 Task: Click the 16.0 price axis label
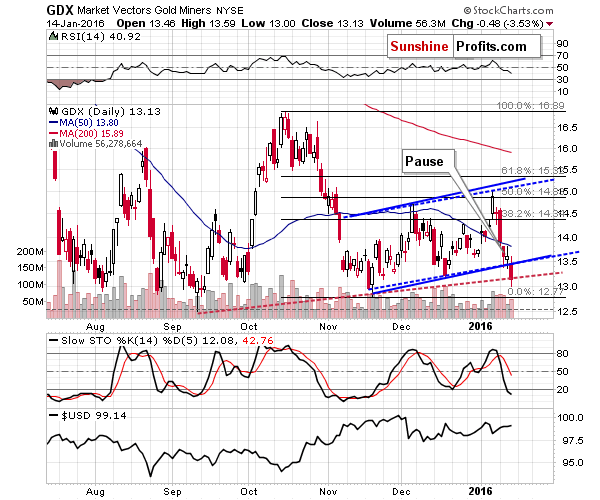click(x=566, y=149)
